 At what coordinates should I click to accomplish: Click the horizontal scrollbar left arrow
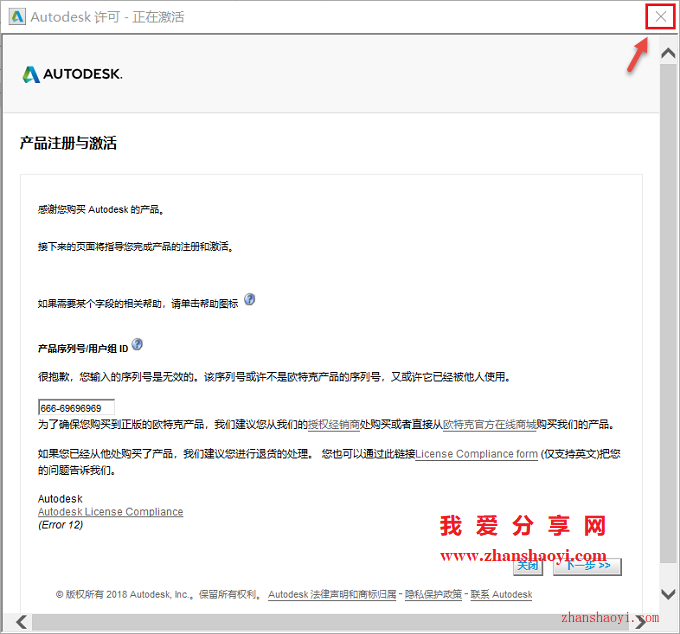[x=21, y=622]
